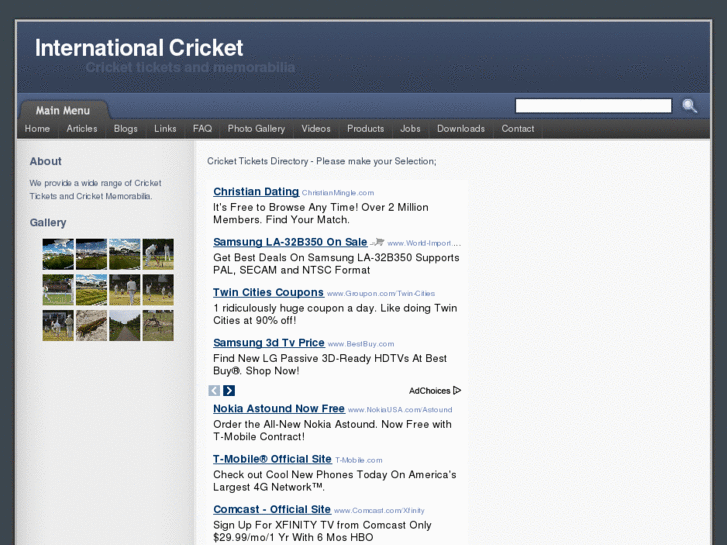The width and height of the screenshot is (727, 545).
Task: Click the previous ads arrow icon
Action: pos(214,391)
